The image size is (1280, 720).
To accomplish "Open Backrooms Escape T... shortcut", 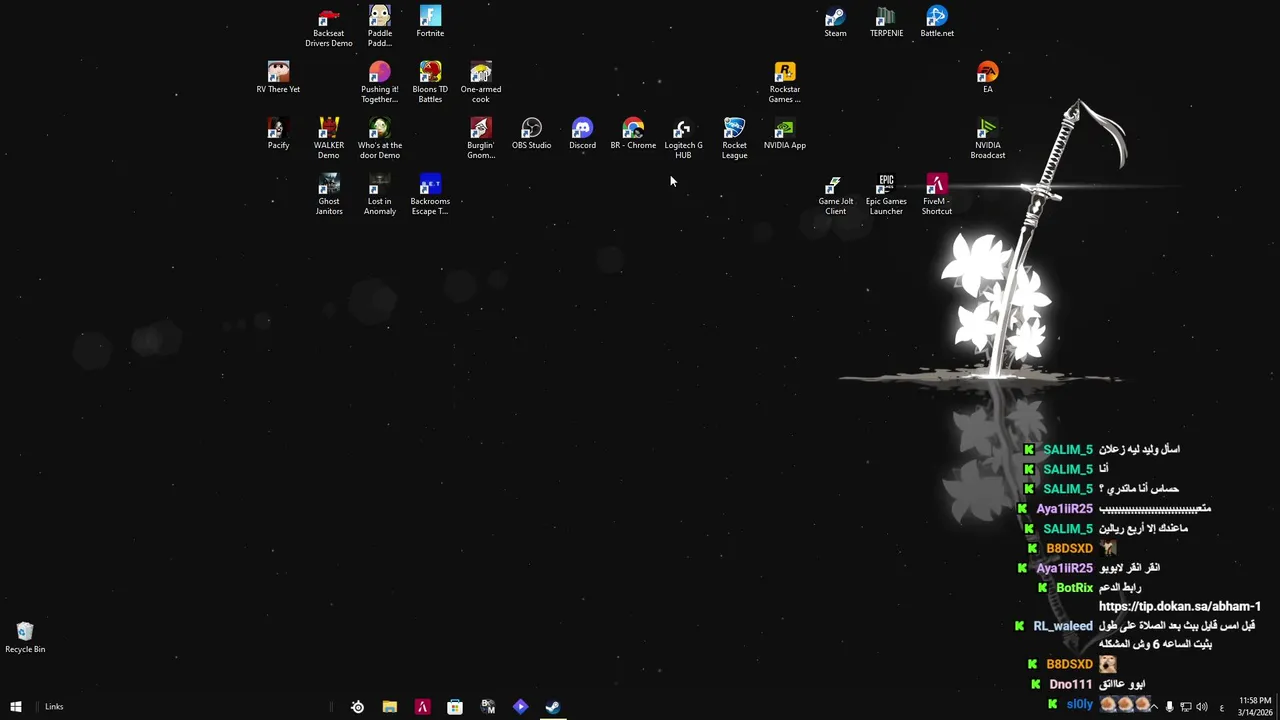I will [430, 195].
